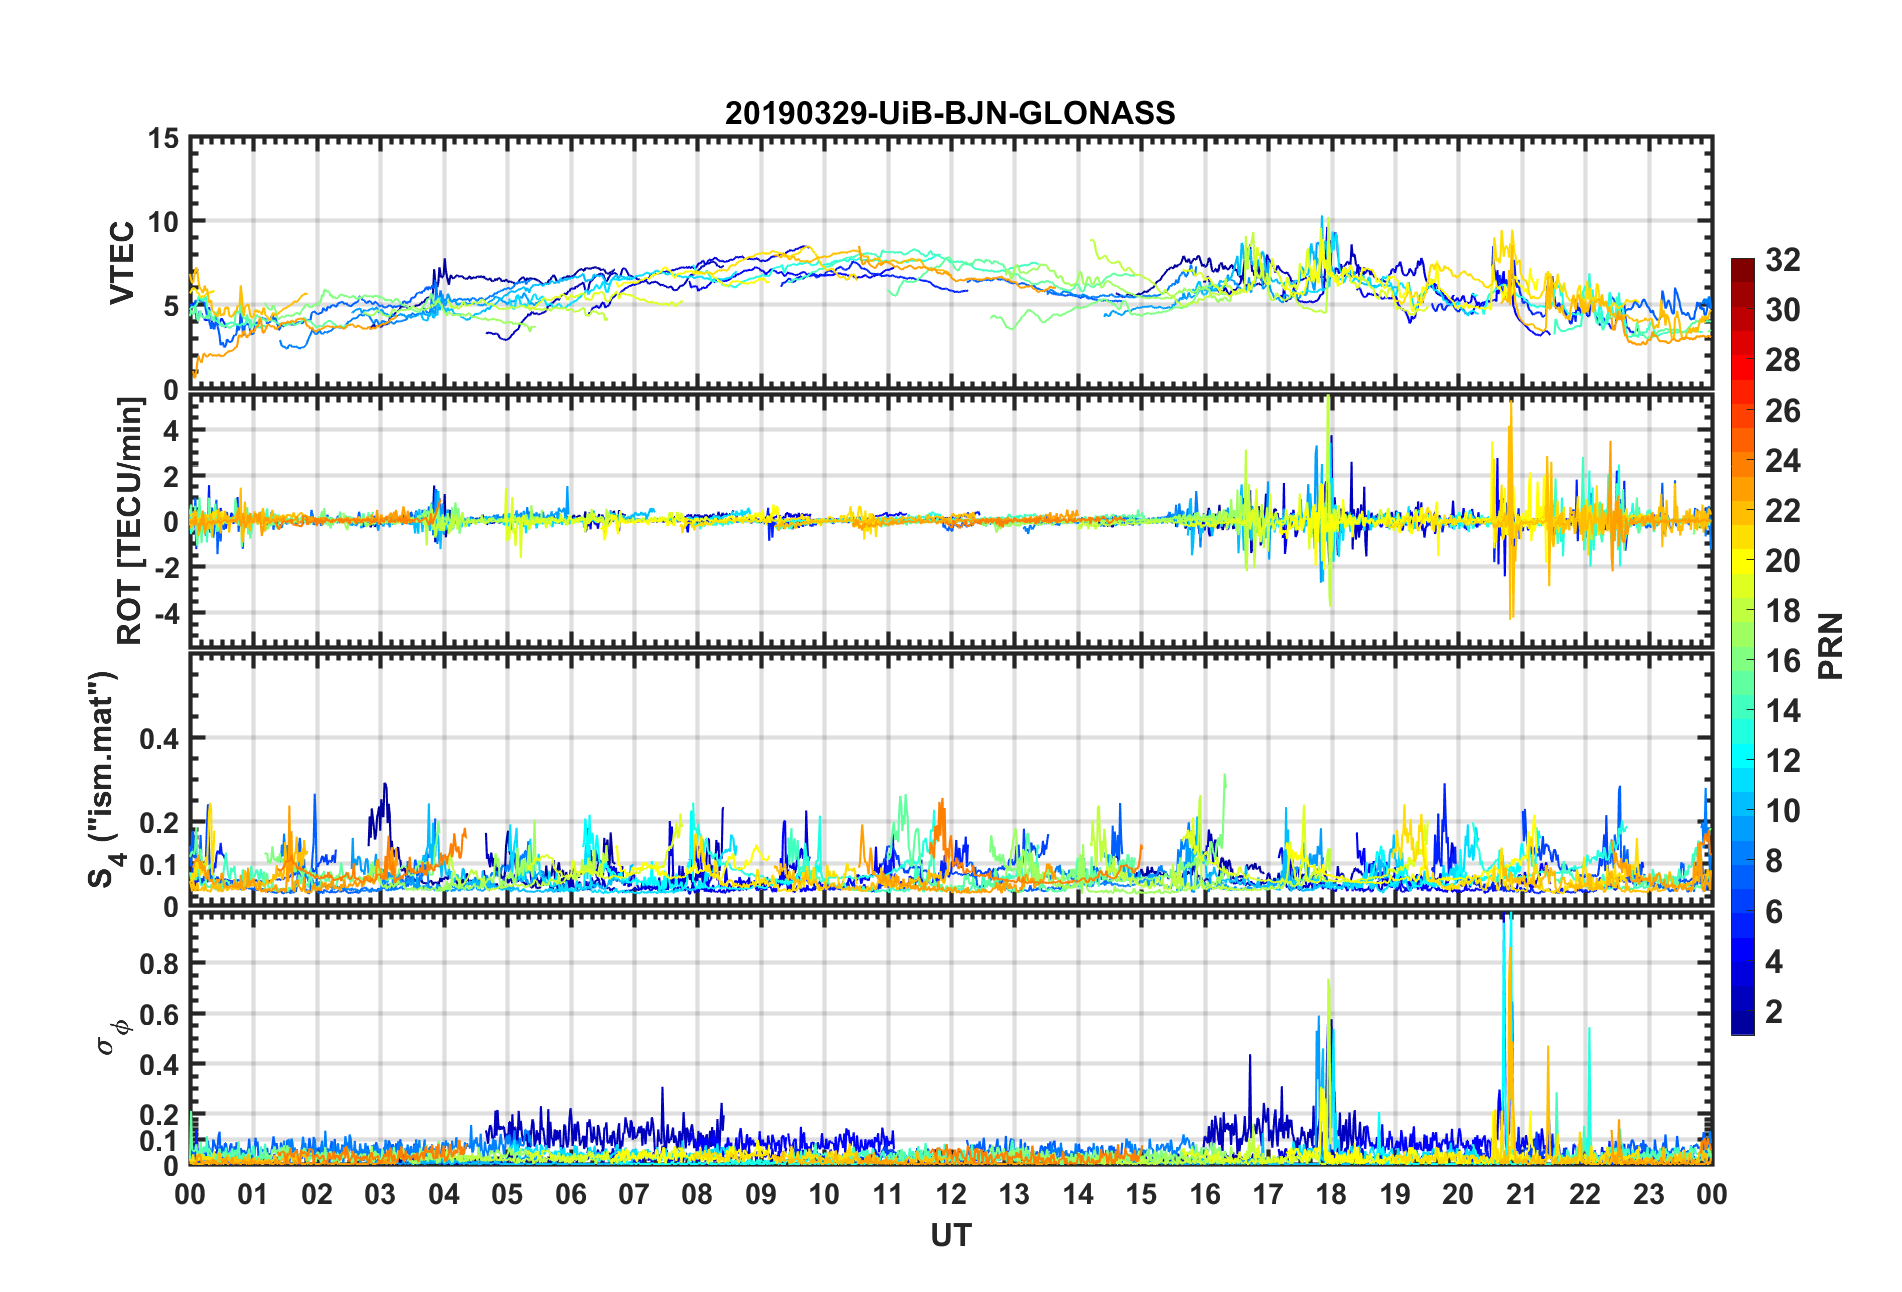Click the plot title "20190329-UiB-BJN-GLONASS"
Screen dimensions: 1902x1292
click(x=950, y=113)
